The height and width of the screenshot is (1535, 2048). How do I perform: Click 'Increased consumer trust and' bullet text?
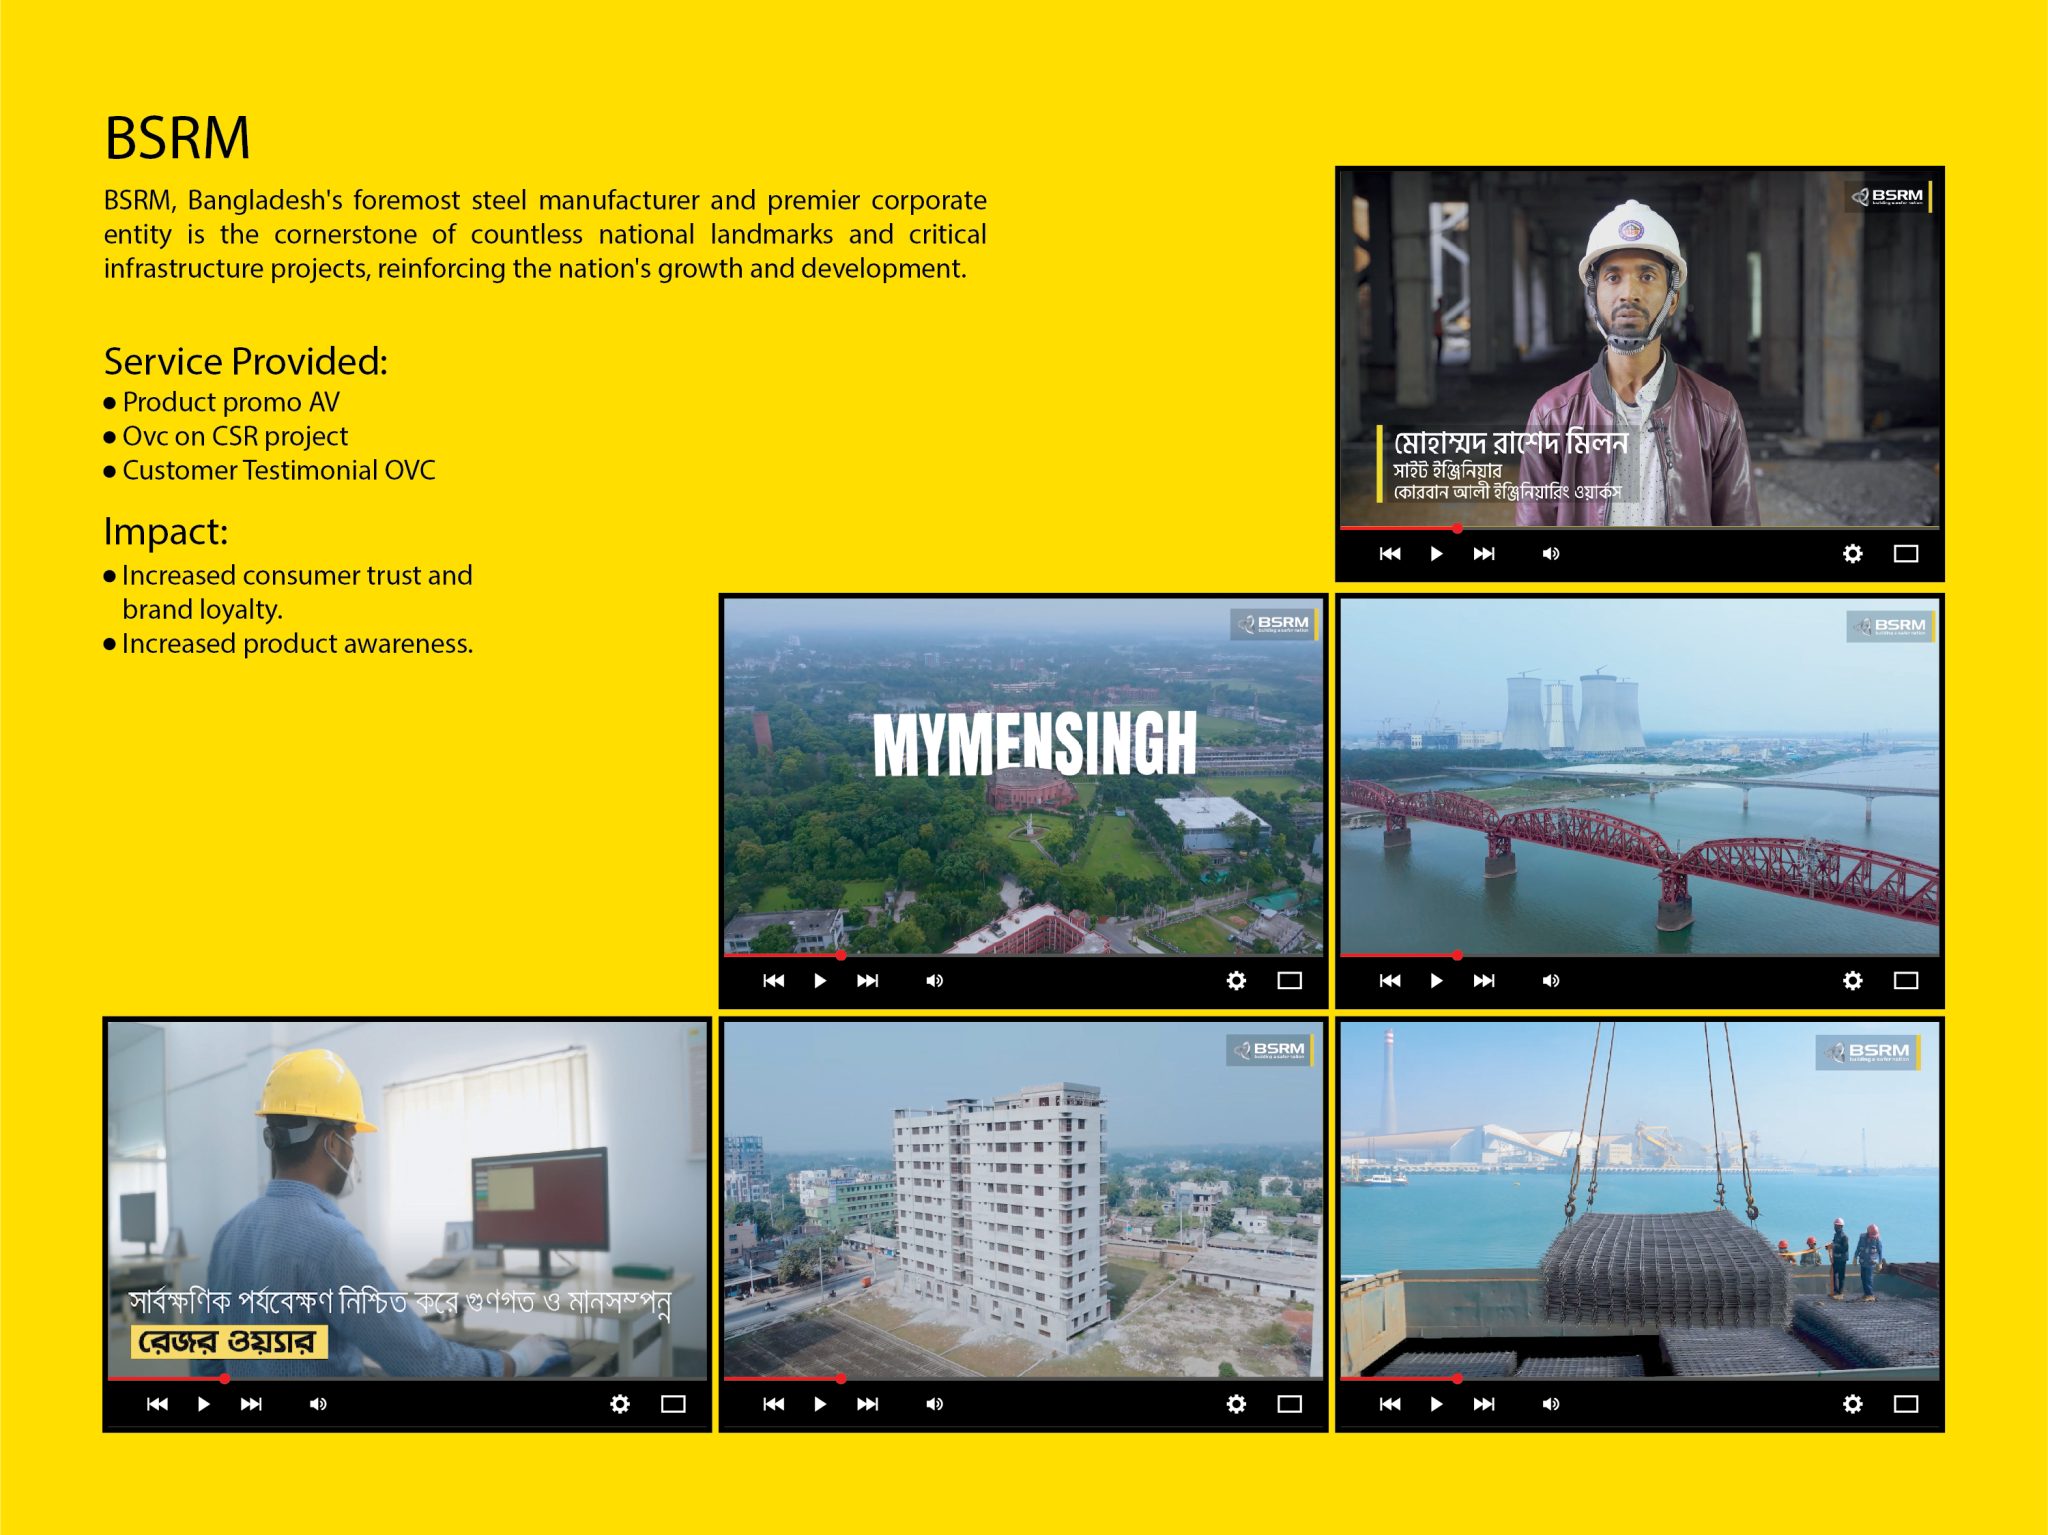[297, 575]
